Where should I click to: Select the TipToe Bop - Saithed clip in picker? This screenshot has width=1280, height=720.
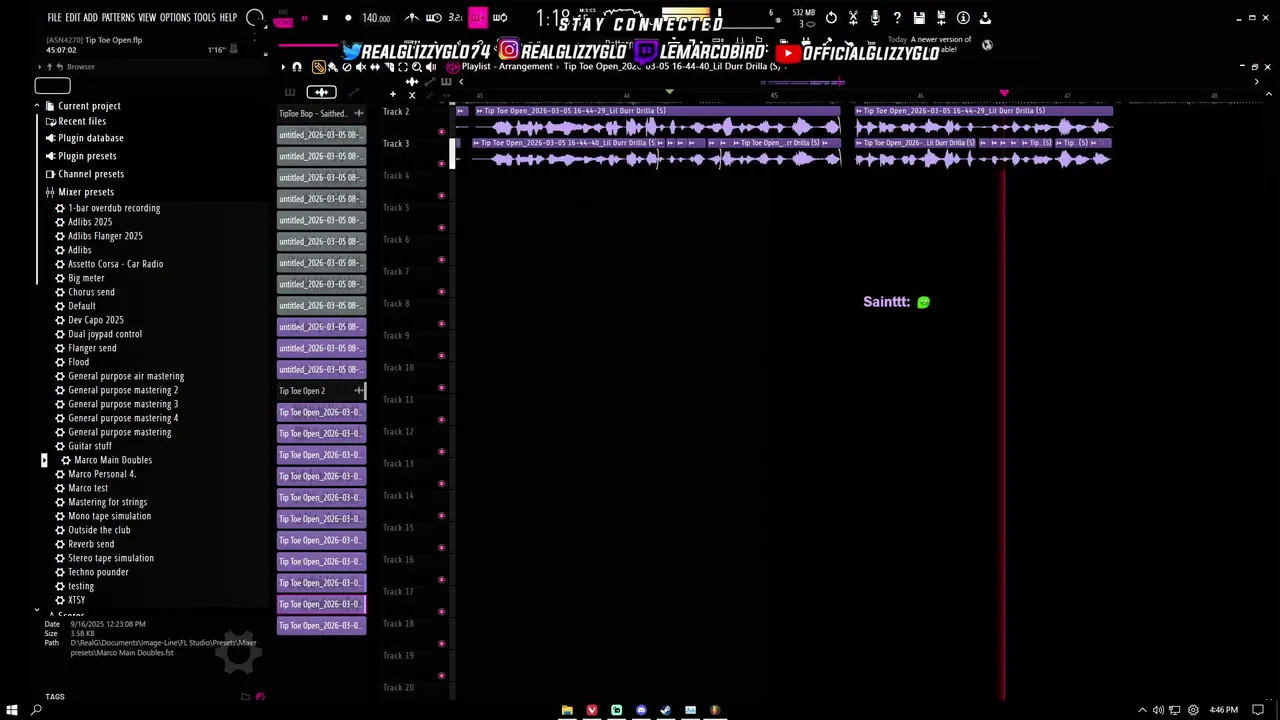coord(321,113)
